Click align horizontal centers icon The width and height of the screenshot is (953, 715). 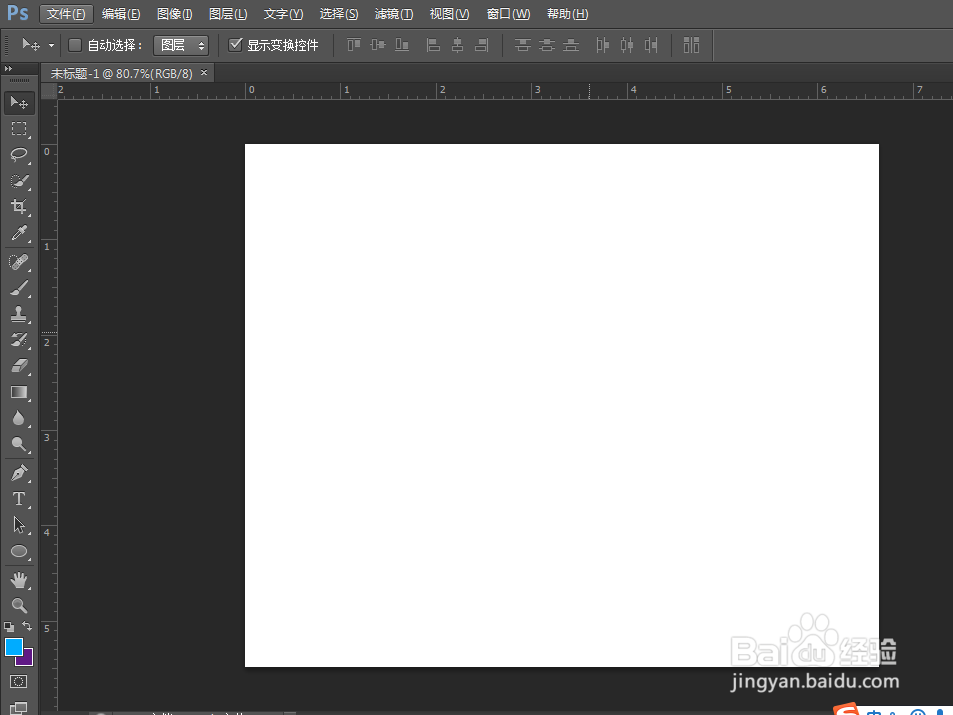tap(458, 45)
